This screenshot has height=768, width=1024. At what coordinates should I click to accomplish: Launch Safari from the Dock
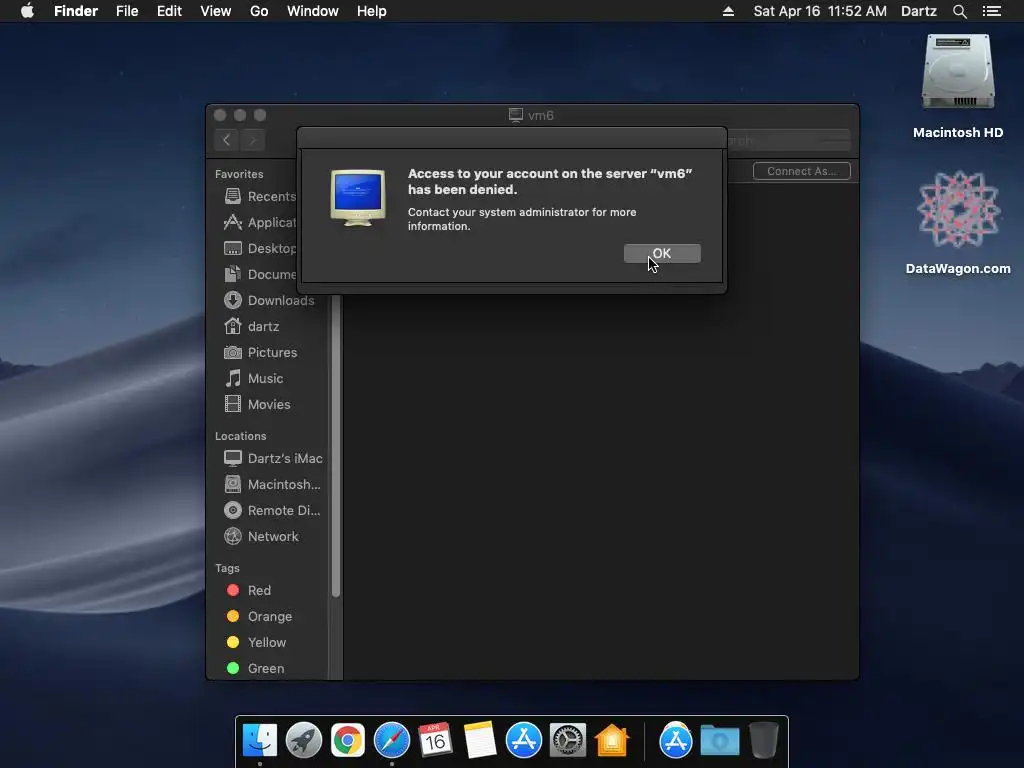pos(392,741)
